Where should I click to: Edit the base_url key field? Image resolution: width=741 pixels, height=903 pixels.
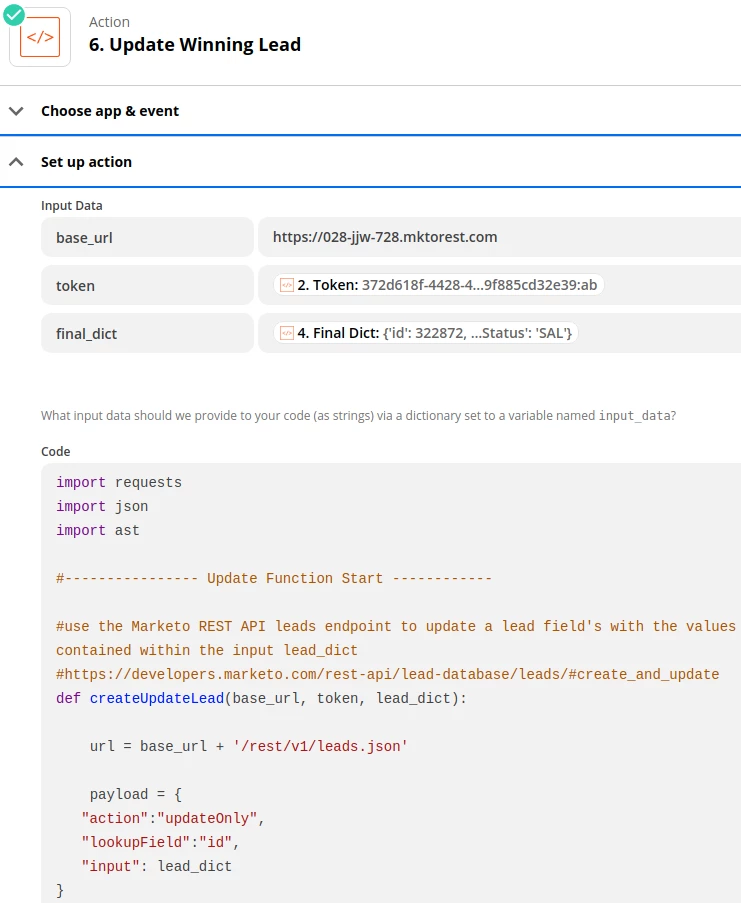[x=147, y=237]
